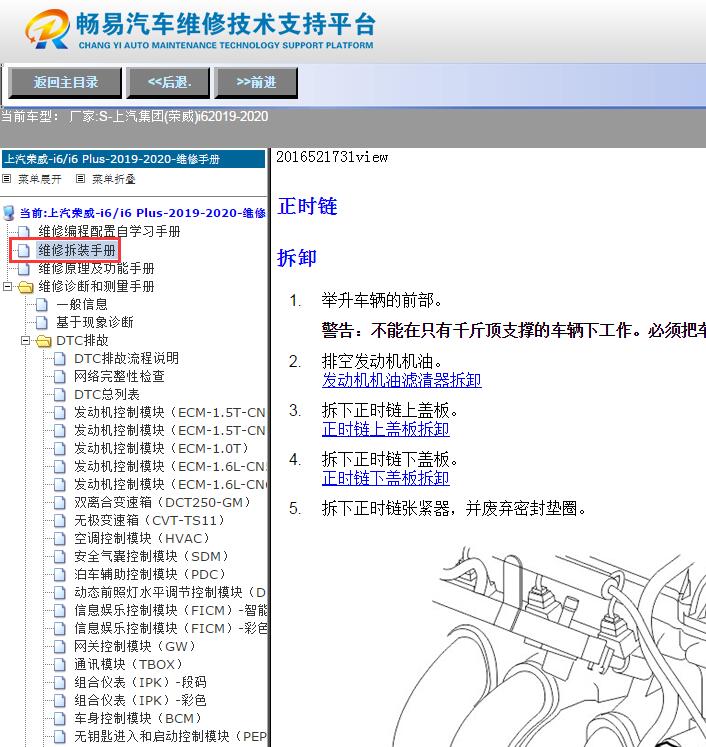Click the page icon of DTC总列表
The width and height of the screenshot is (706, 747).
[60, 394]
